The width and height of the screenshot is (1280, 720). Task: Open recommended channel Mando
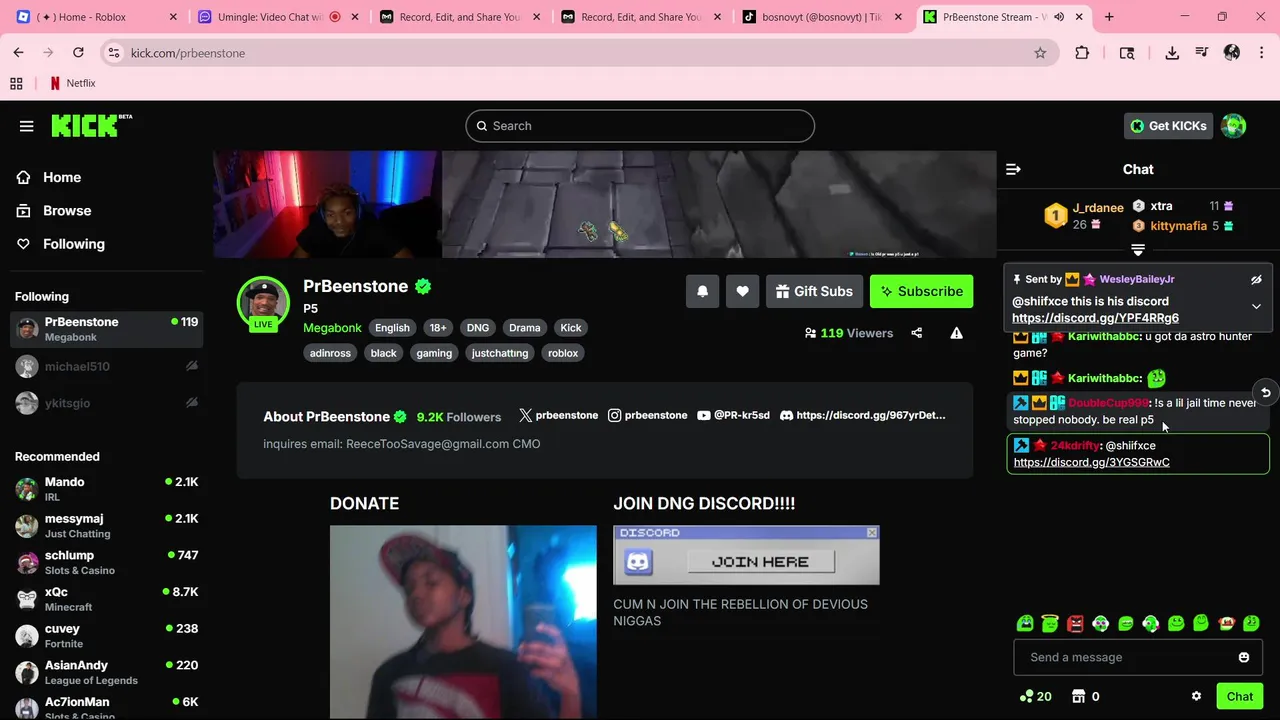pyautogui.click(x=107, y=489)
